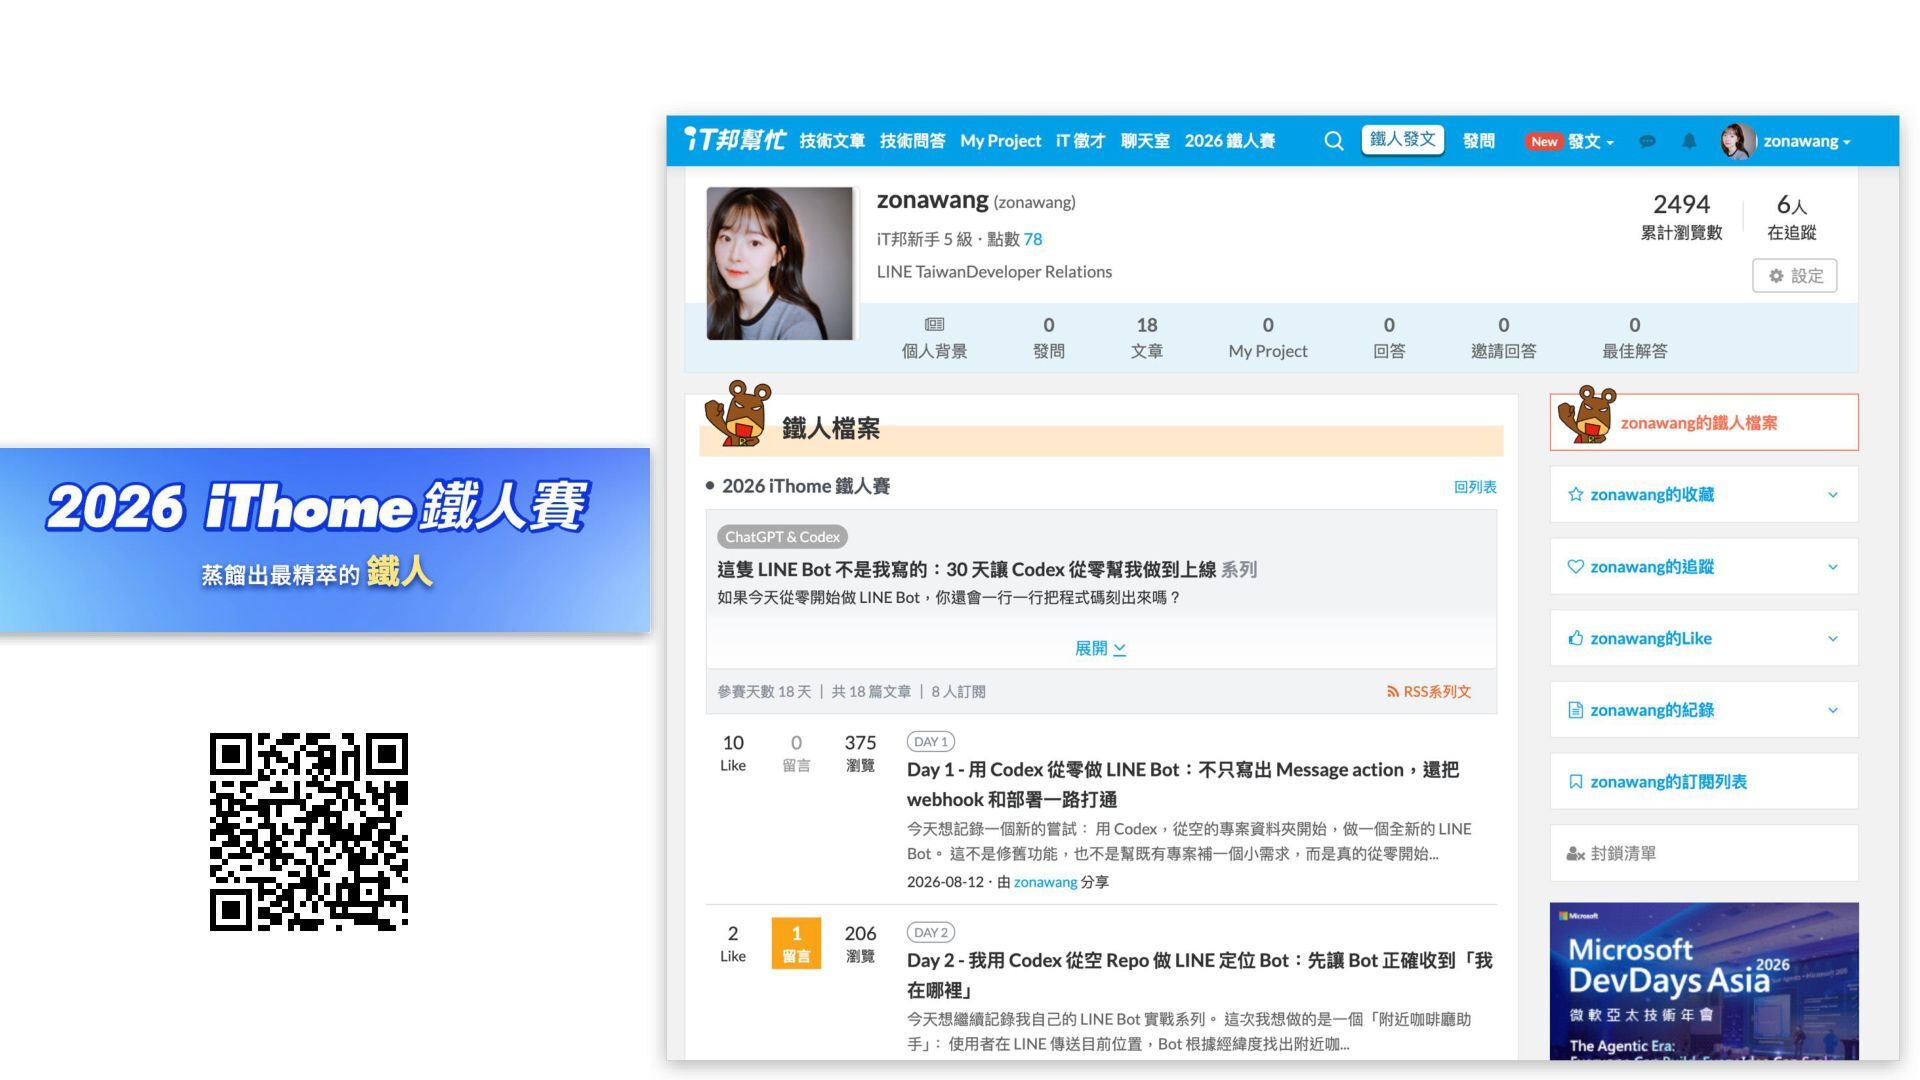This screenshot has height=1080, width=1920.
Task: Expand the zonawang的紀錄 section chevron
Action: [1833, 710]
